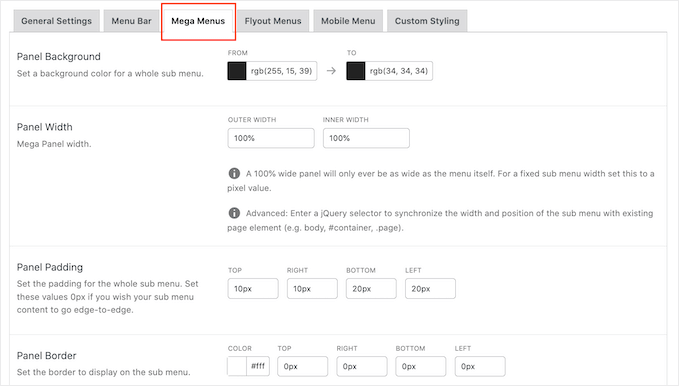Click the Panel Border #fff color field

(258, 366)
